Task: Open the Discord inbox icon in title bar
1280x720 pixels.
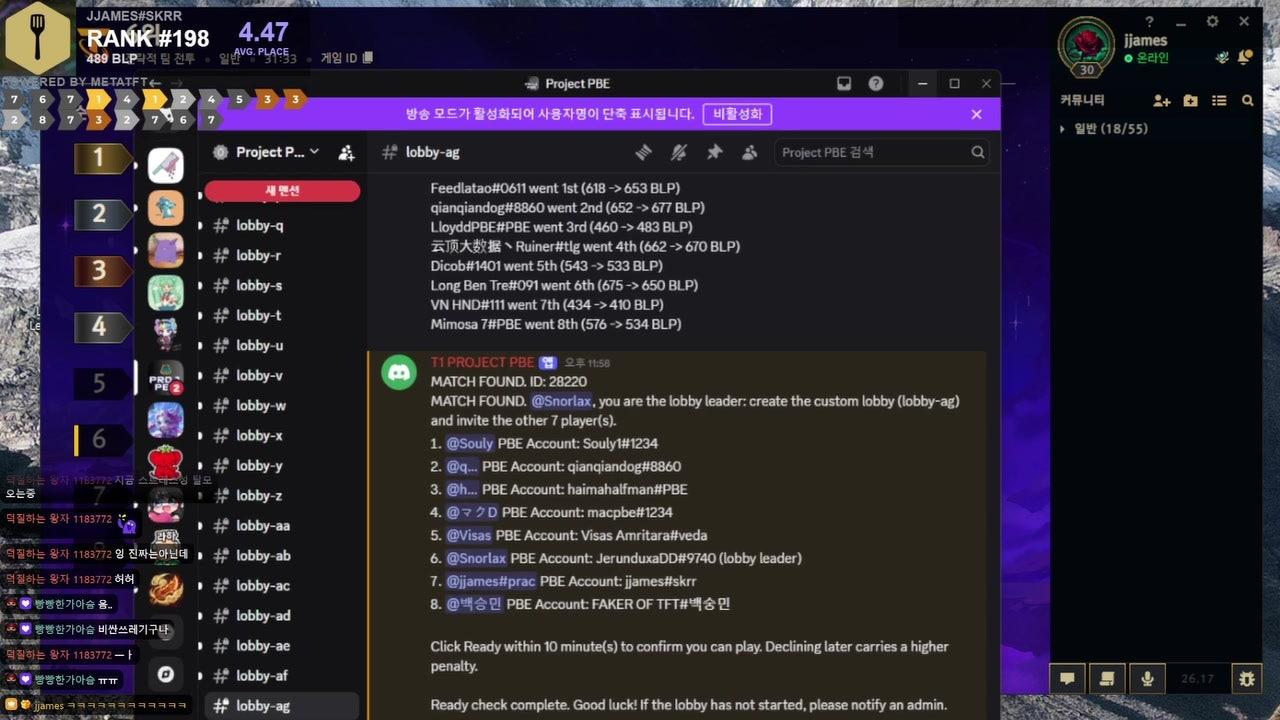Action: tap(844, 84)
